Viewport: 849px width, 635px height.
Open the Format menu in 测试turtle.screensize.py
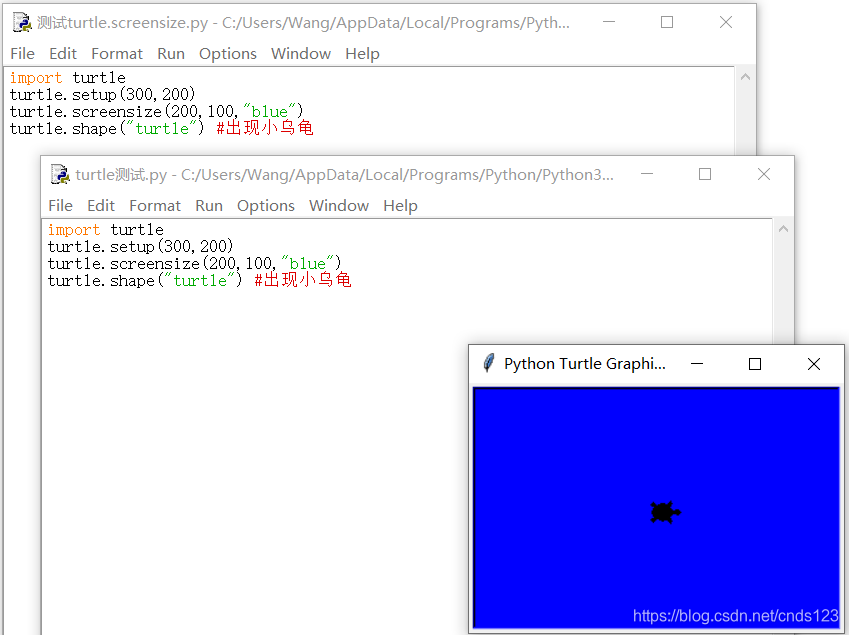coord(117,53)
